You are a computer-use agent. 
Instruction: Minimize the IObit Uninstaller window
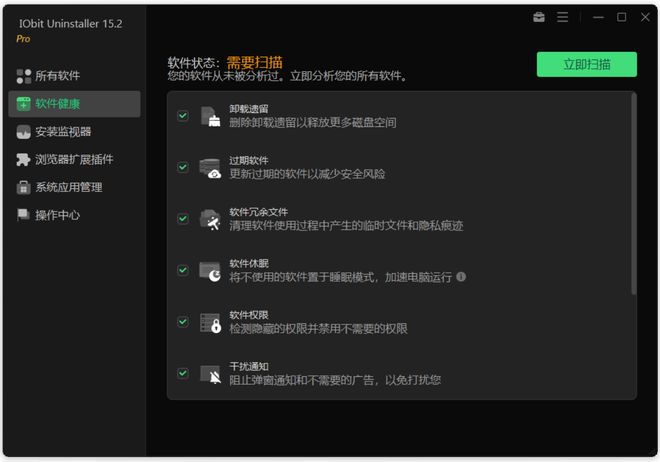598,17
